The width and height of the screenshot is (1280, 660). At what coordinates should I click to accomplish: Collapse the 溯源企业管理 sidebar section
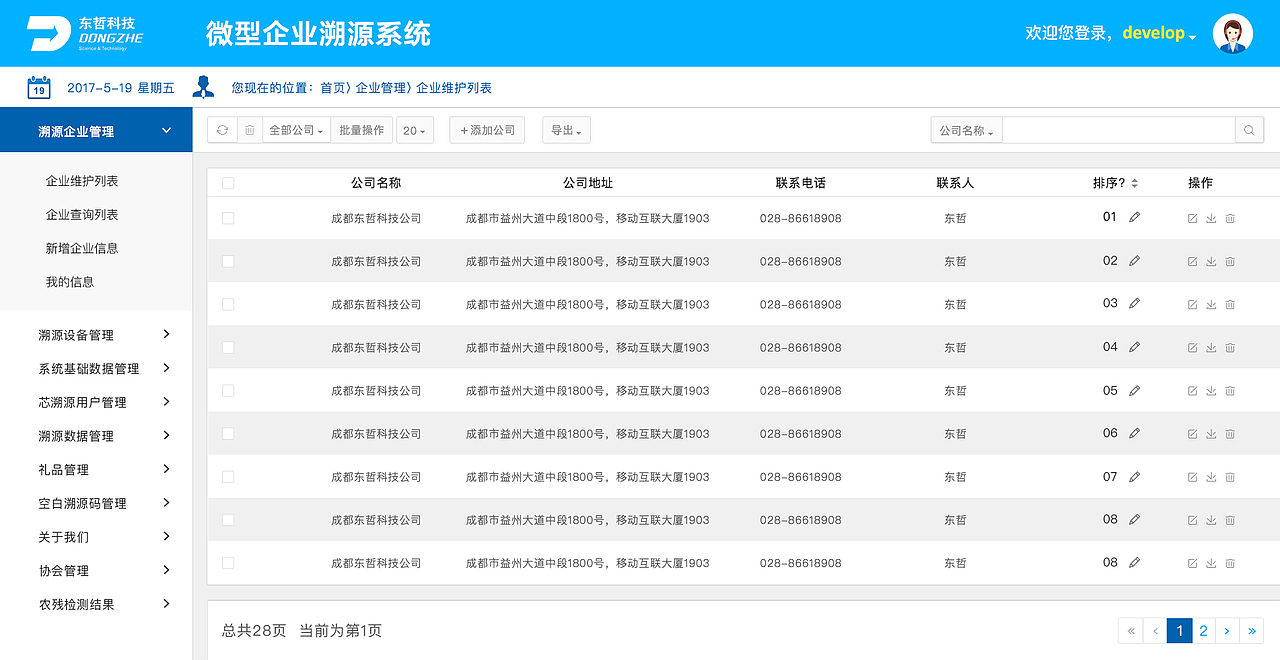[96, 131]
